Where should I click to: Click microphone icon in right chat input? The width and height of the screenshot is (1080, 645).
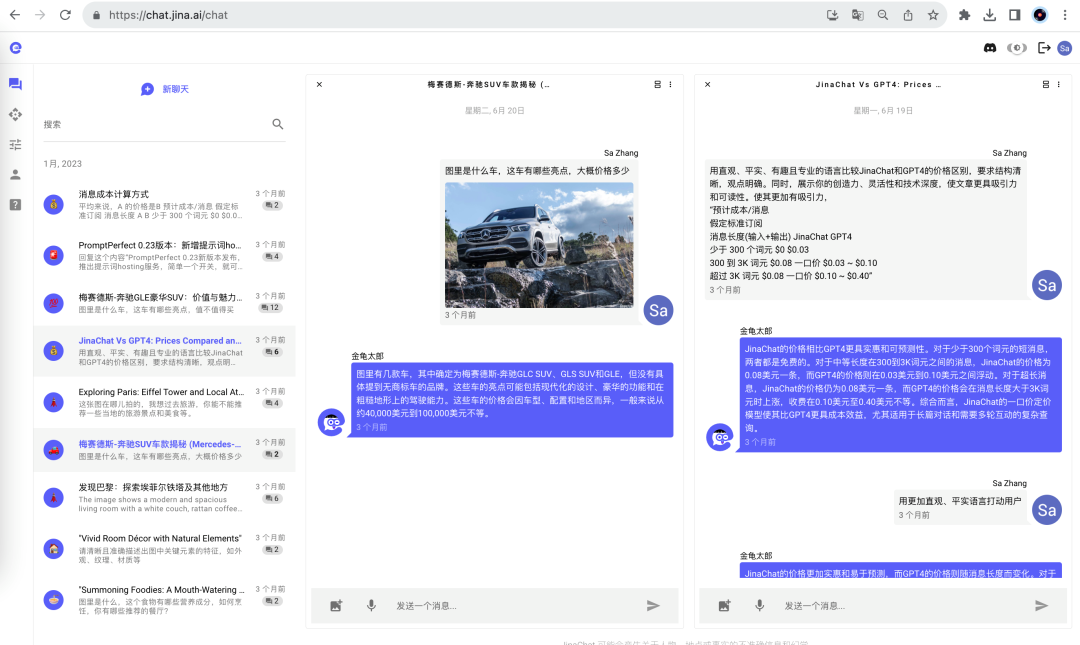point(759,605)
